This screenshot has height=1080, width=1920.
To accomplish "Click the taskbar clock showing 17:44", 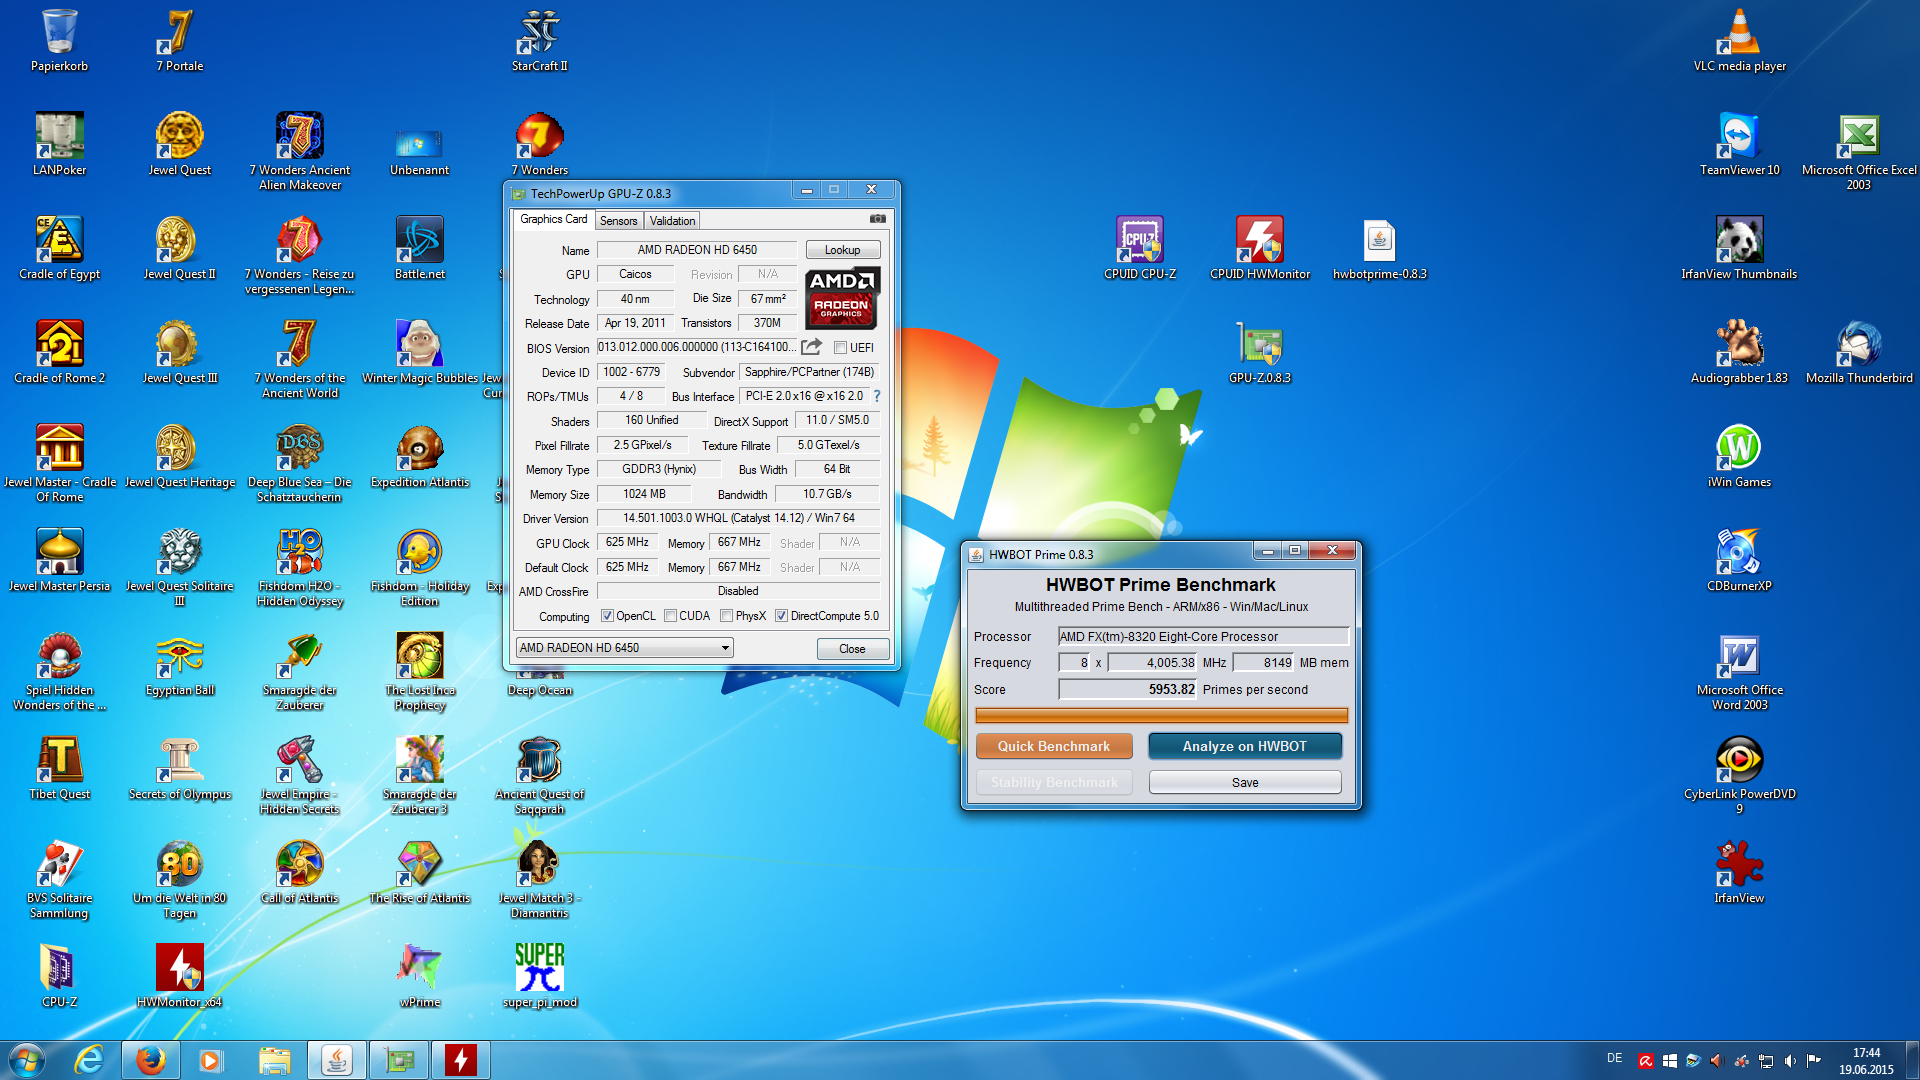I will point(1866,1061).
